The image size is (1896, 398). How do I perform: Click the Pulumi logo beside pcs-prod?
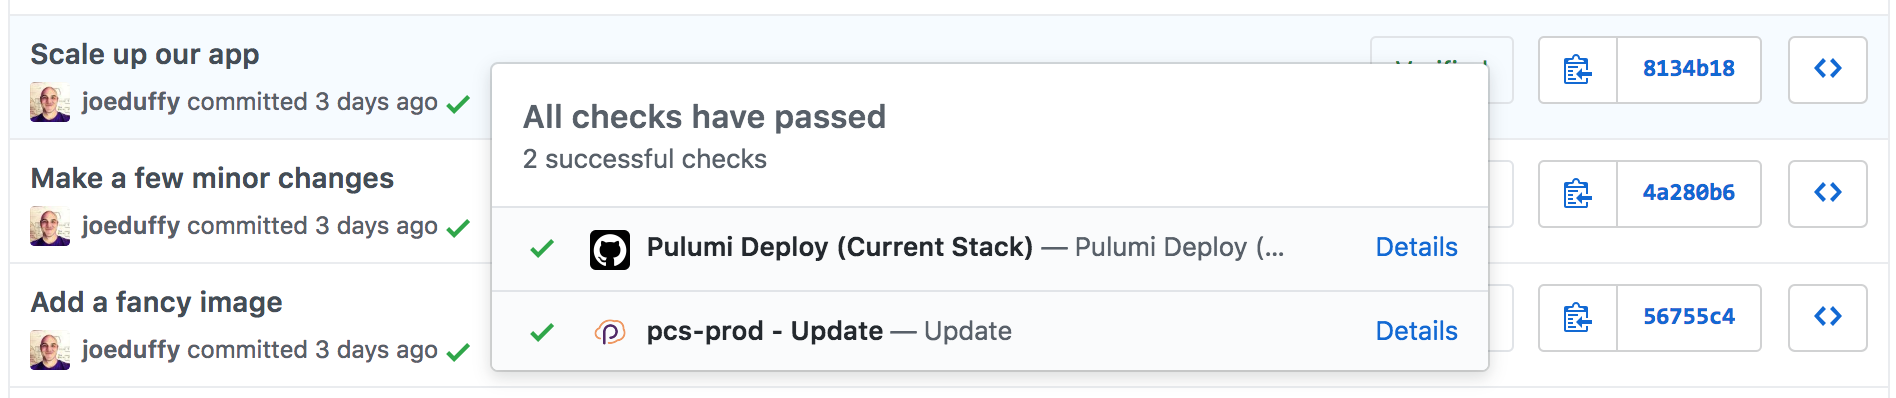coord(610,332)
